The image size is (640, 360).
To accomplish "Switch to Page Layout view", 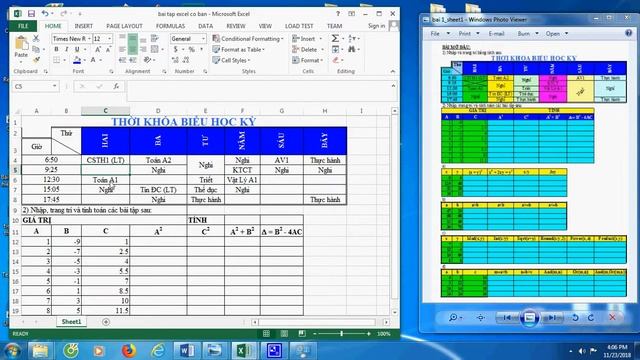I will point(284,333).
